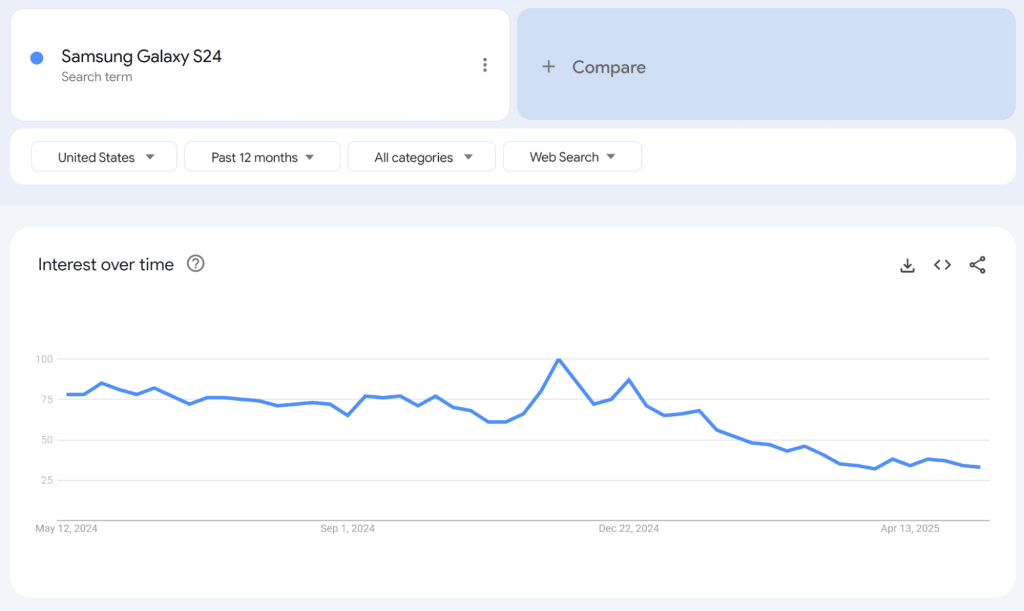Open the three-dot menu for Samsung Galaxy S24
This screenshot has height=611, width=1024.
pos(485,65)
